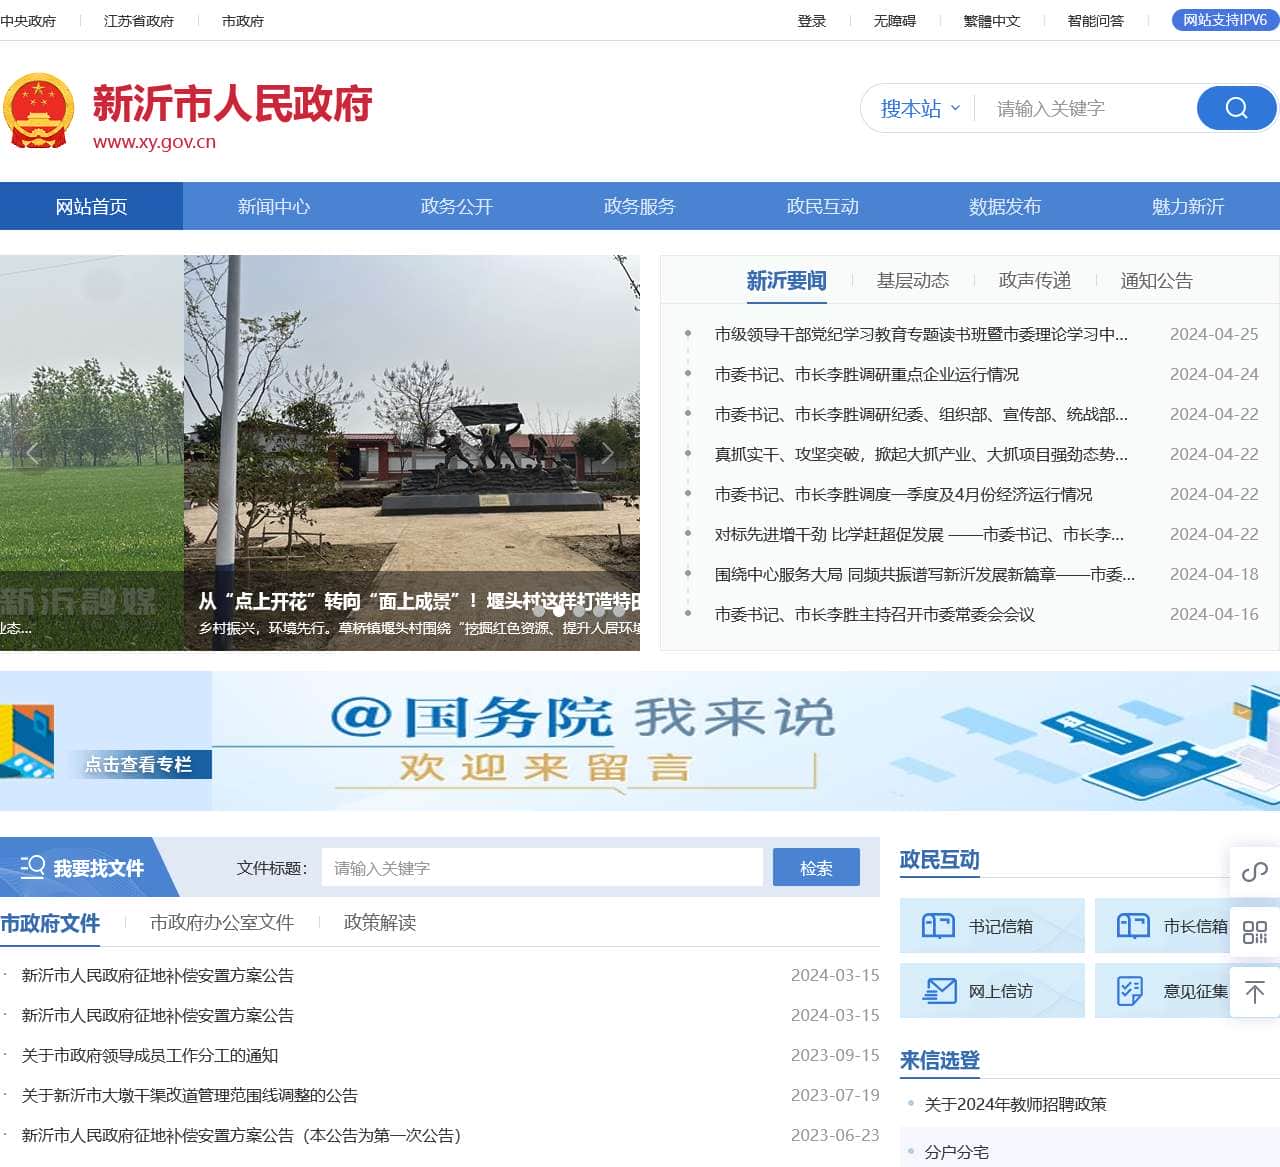Select 政策解读 documents tab
1280x1167 pixels.
(380, 923)
